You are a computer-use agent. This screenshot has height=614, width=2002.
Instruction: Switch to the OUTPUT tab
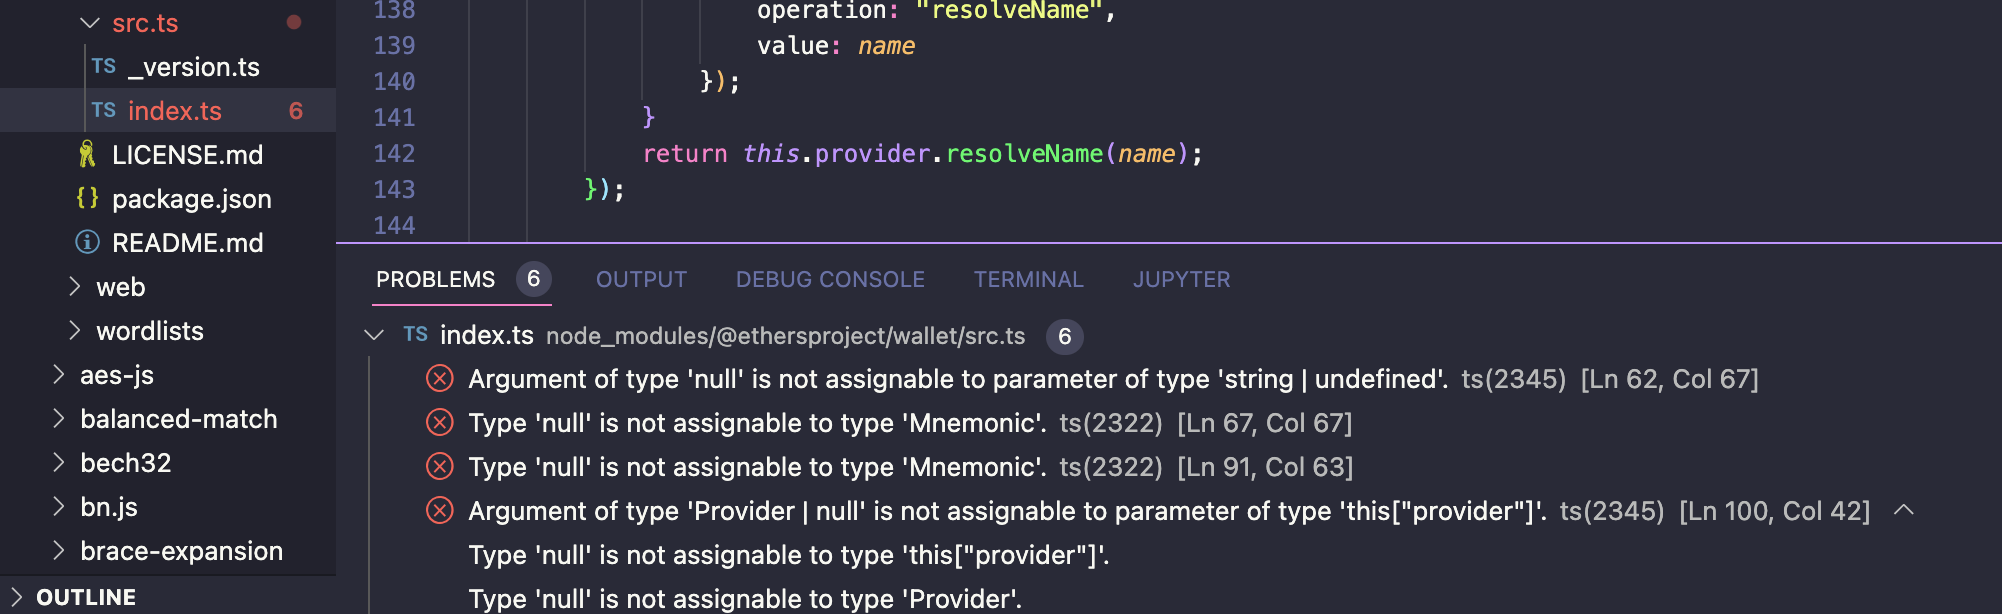click(x=641, y=279)
